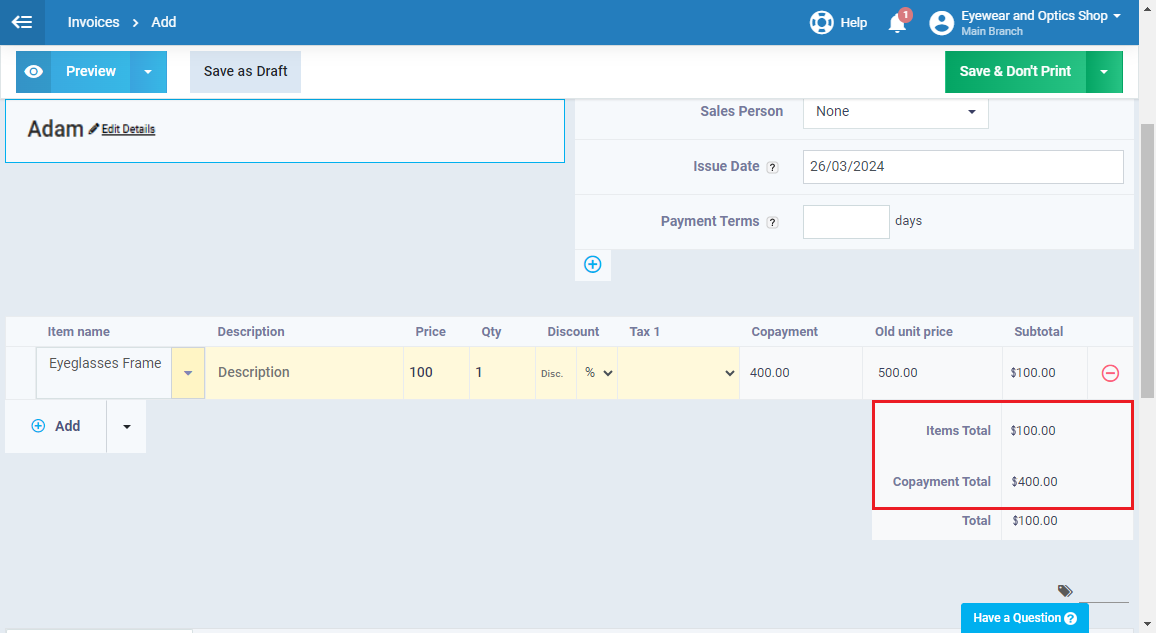Click the pencil icon next to Adam

click(x=94, y=129)
